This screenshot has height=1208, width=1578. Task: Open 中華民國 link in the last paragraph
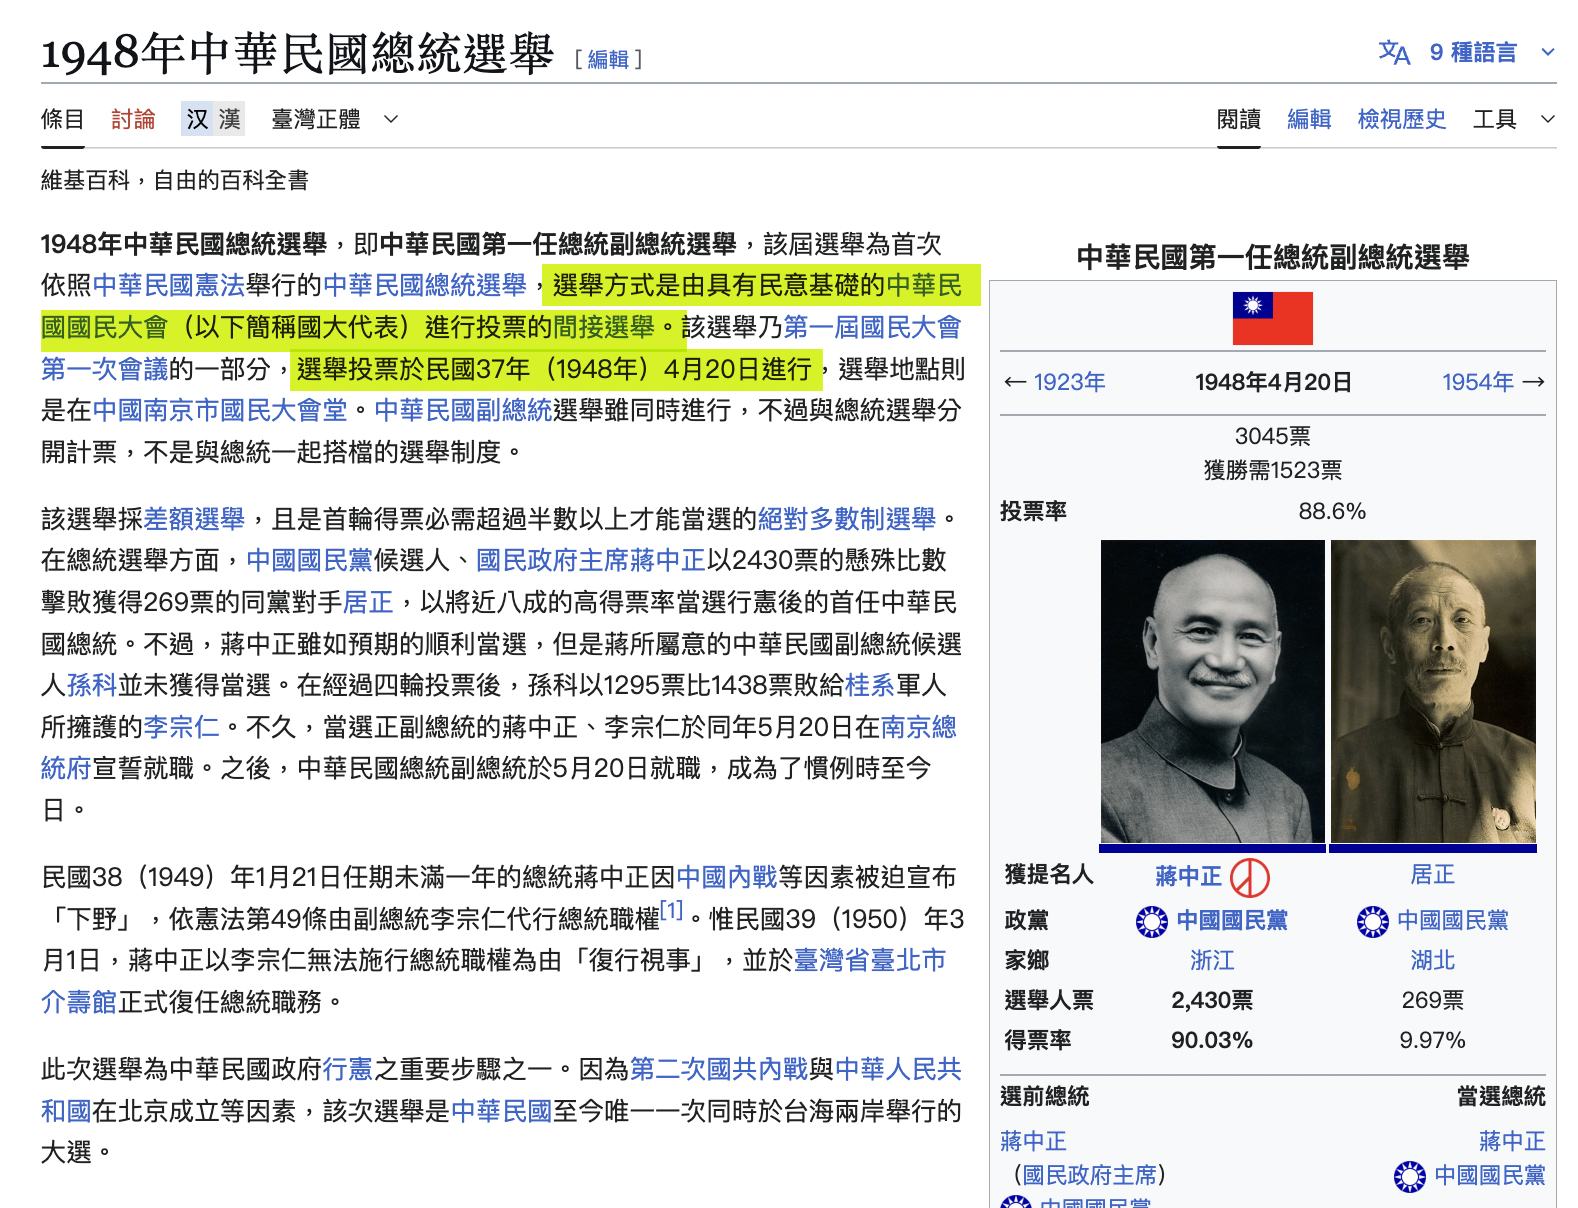click(501, 1111)
